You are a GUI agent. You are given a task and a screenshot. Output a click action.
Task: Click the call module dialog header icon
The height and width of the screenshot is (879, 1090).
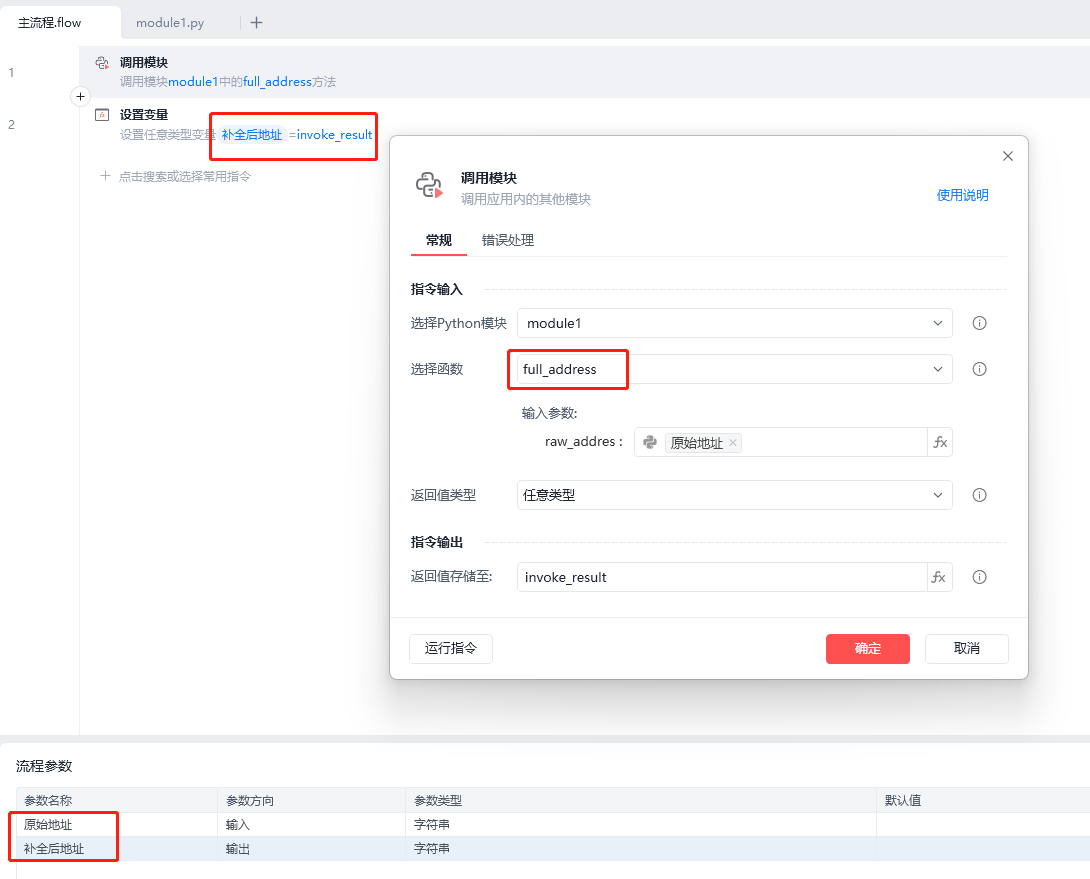(x=429, y=186)
